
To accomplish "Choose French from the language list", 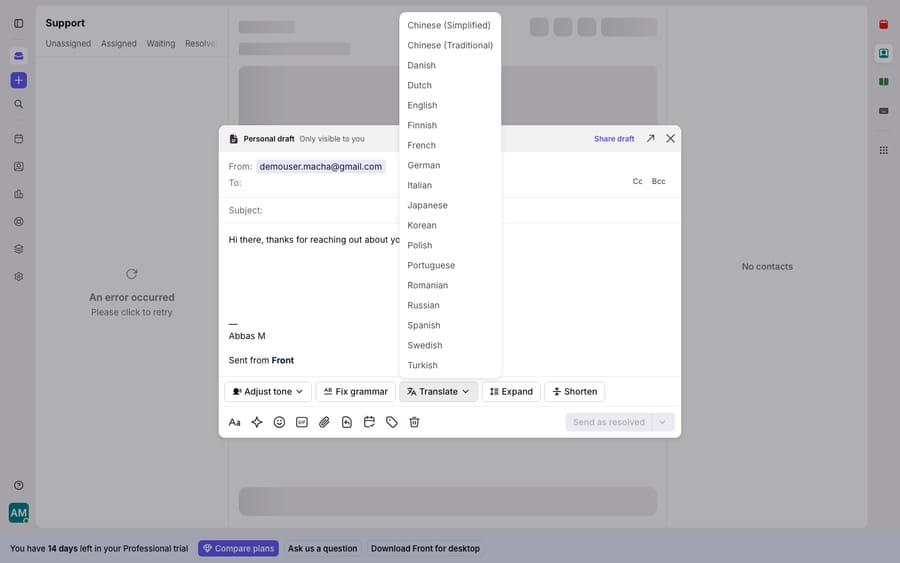I will point(450,145).
